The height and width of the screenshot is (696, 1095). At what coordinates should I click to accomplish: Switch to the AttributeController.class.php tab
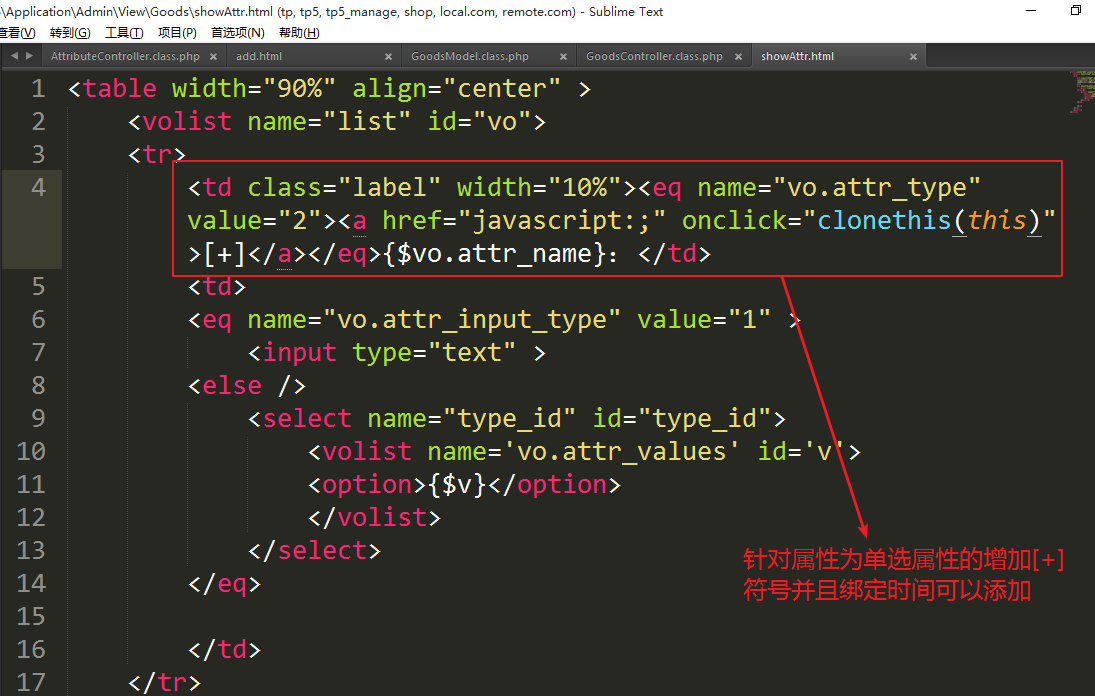click(125, 57)
